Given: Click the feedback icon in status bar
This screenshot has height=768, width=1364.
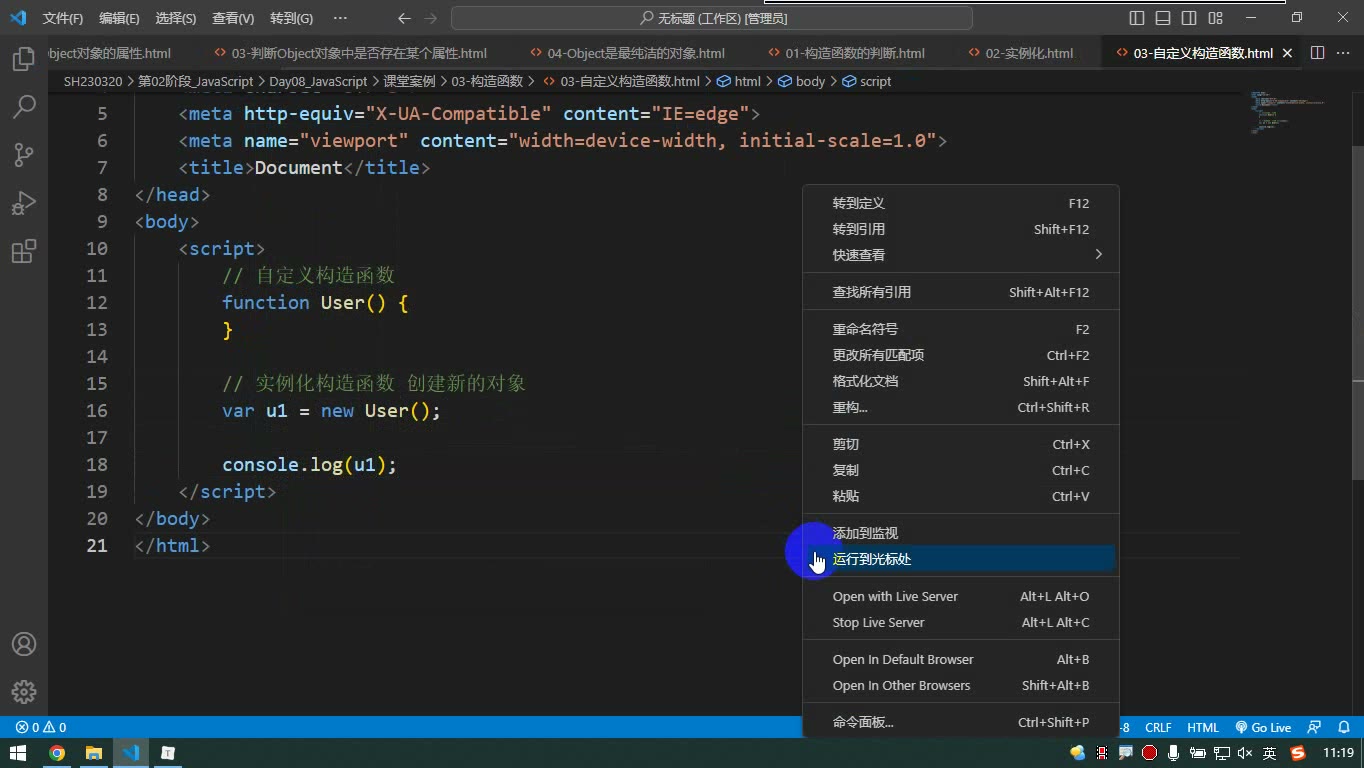Looking at the screenshot, I should (1315, 727).
